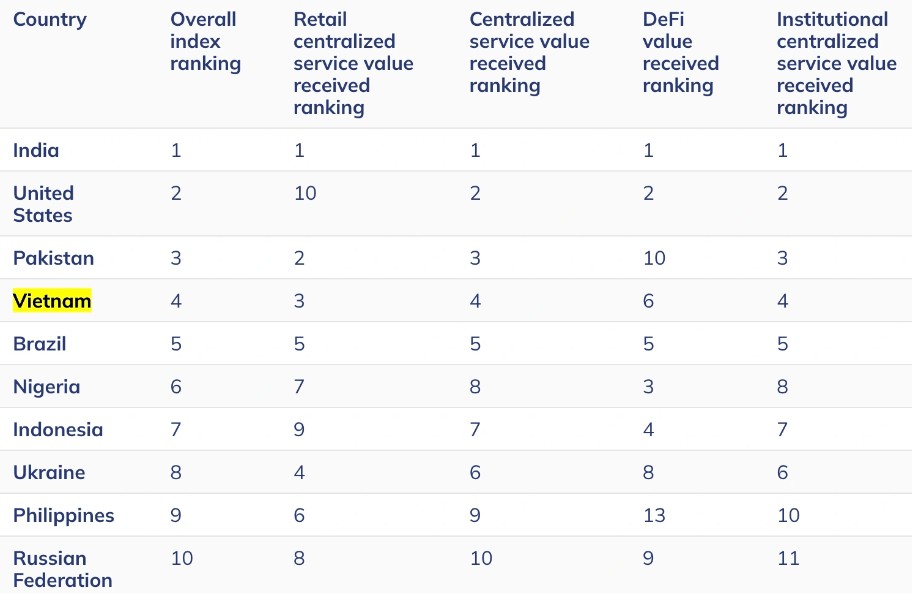The height and width of the screenshot is (593, 912).
Task: Click the Pakistan row label
Action: click(x=53, y=258)
